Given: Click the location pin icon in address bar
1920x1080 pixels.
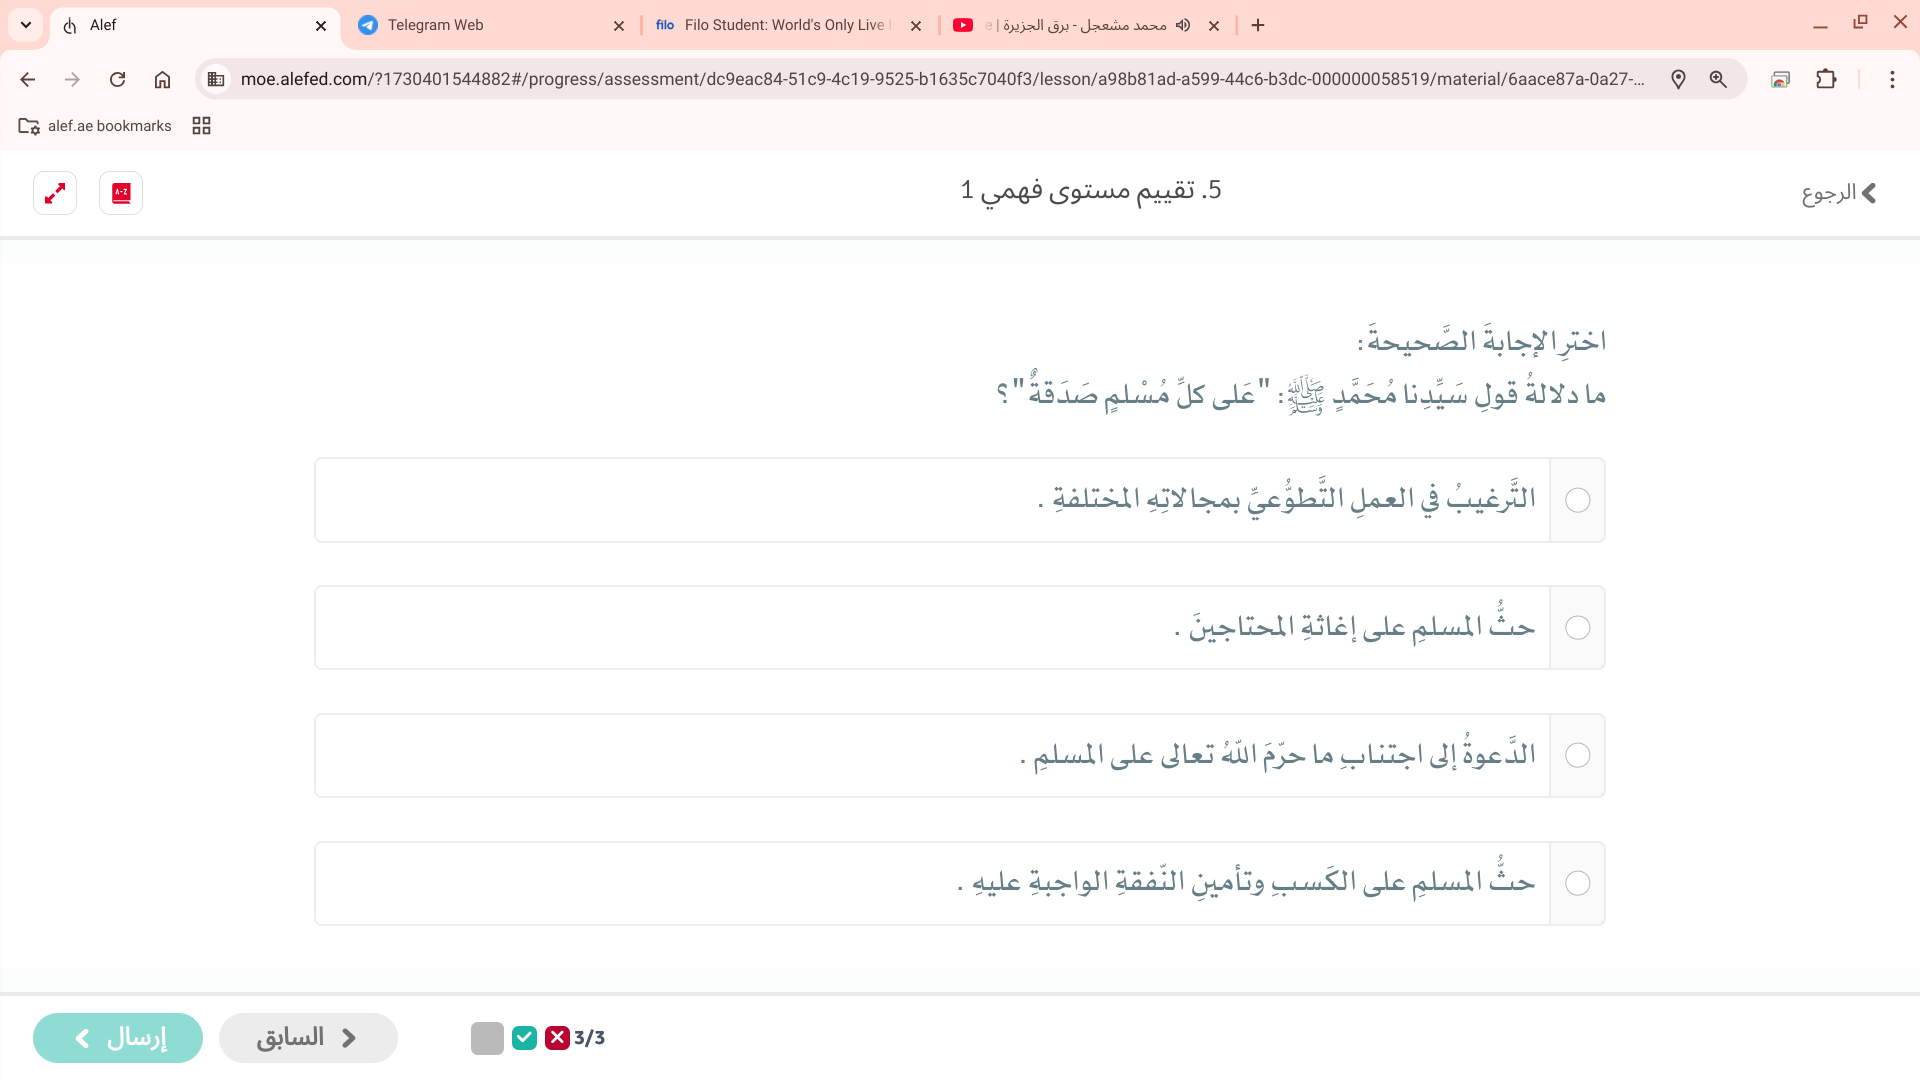Looking at the screenshot, I should click(x=1678, y=79).
